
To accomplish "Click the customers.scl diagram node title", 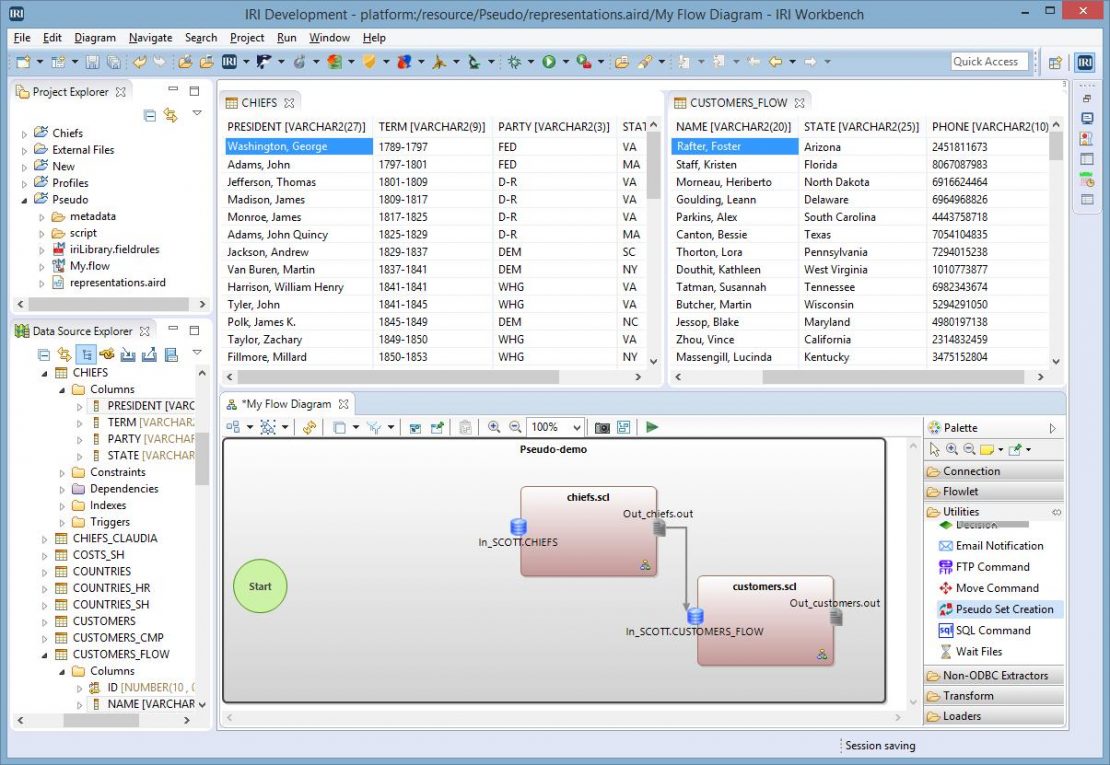I will point(764,586).
